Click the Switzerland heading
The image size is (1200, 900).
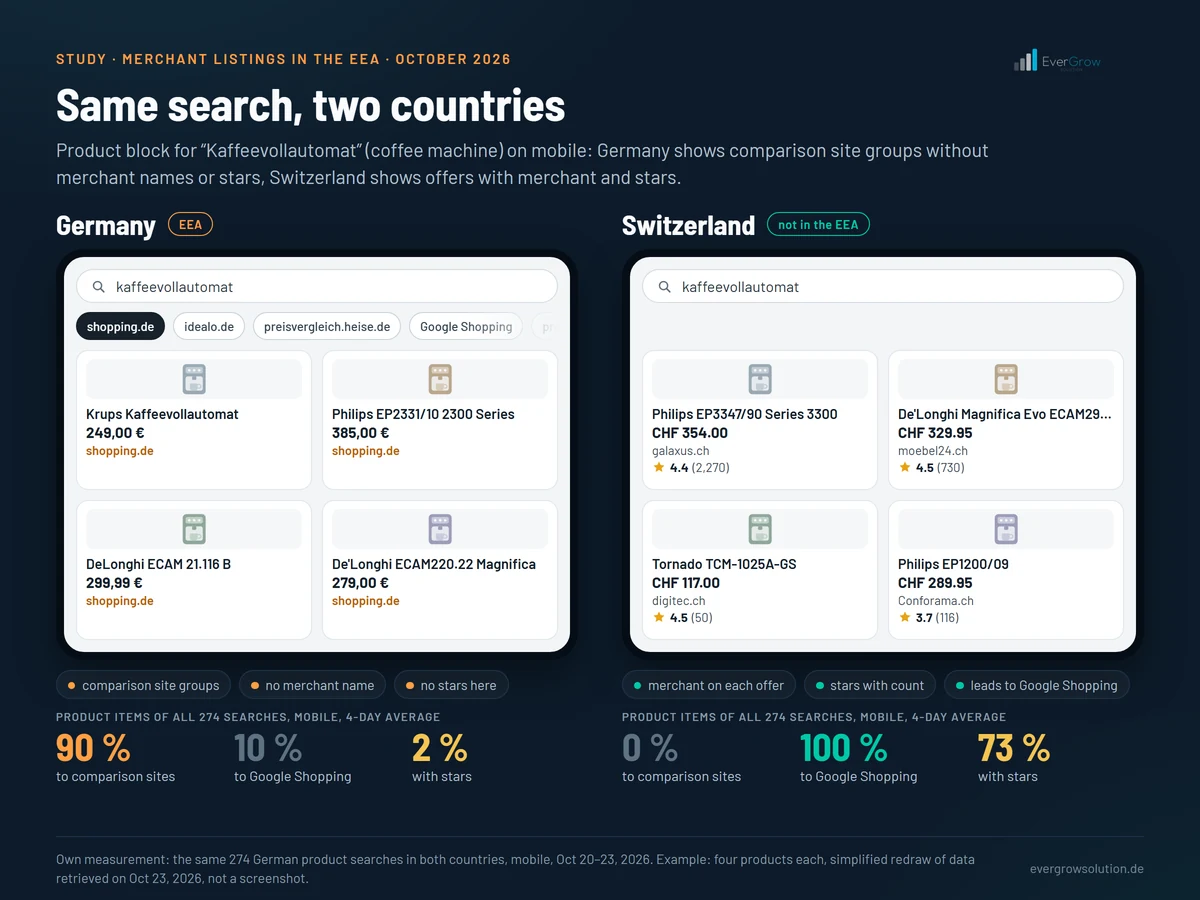[688, 225]
